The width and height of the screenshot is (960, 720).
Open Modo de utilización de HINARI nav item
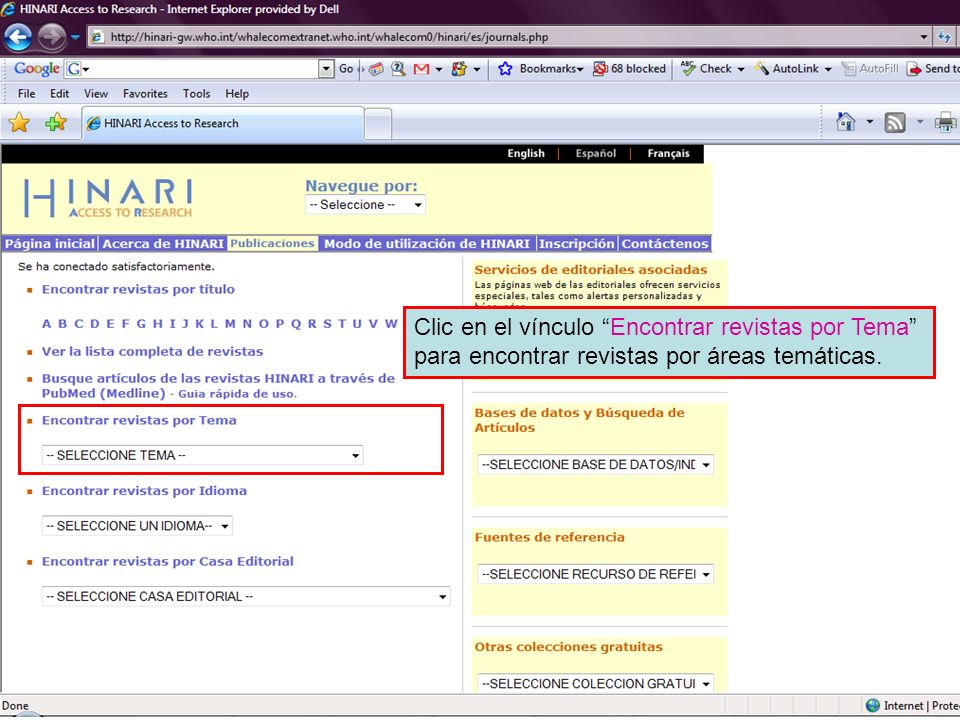click(427, 244)
